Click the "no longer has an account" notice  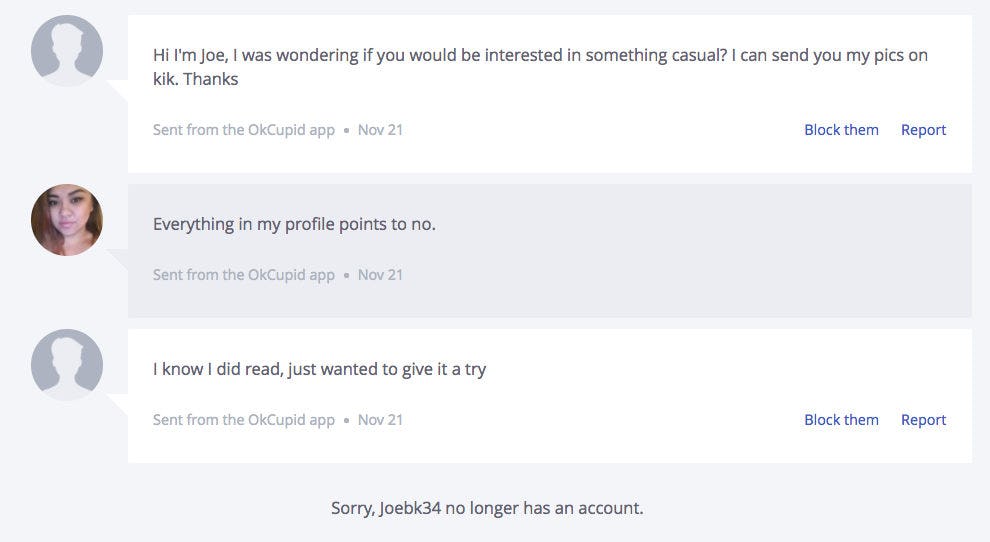pos(487,508)
